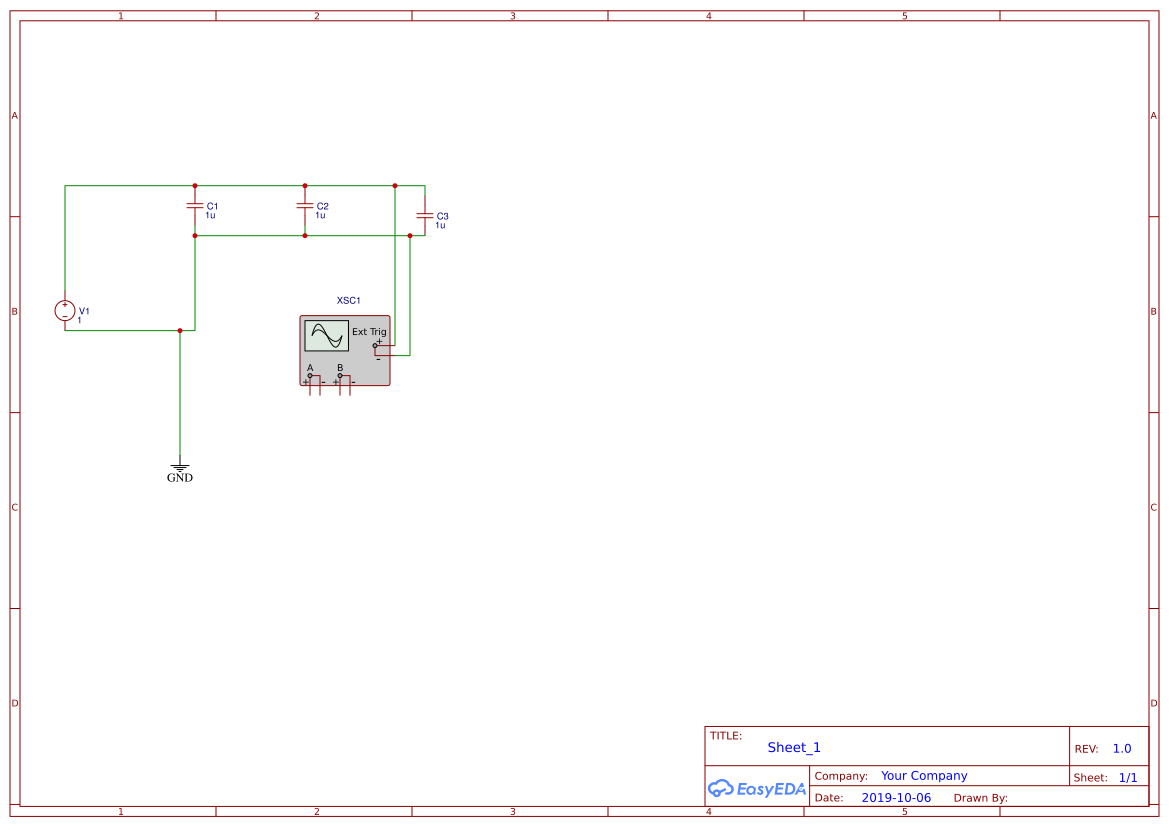Click the sine wave display on the oscilloscope
This screenshot has width=1169, height=827.
(326, 335)
